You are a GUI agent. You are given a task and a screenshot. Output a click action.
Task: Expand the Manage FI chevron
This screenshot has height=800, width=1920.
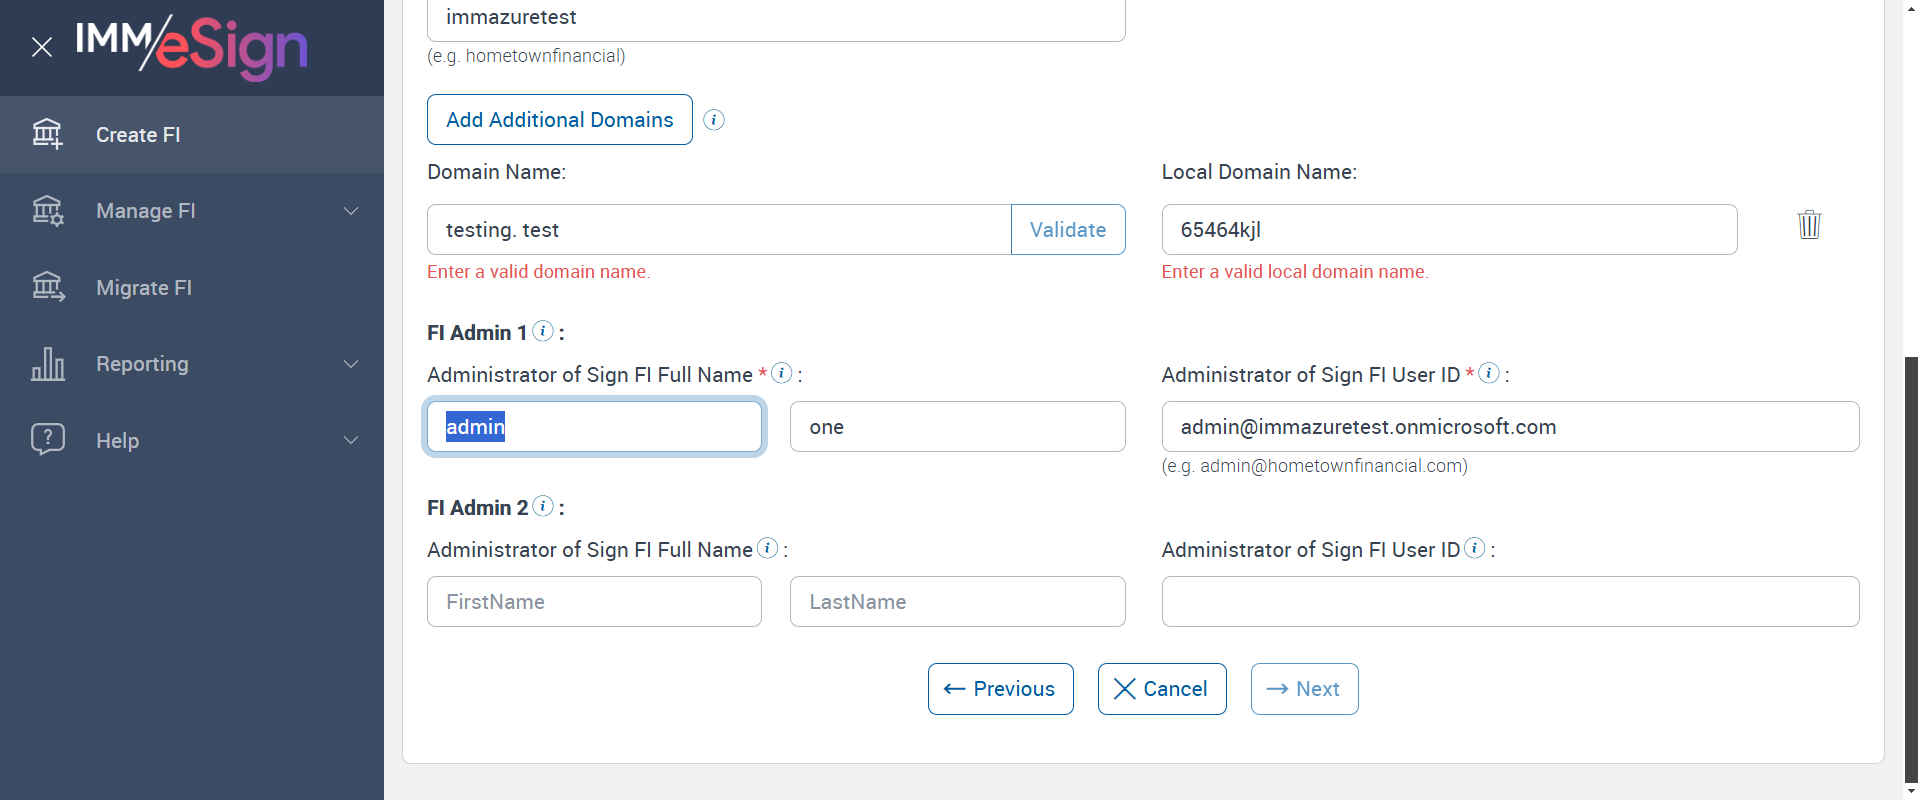click(351, 211)
